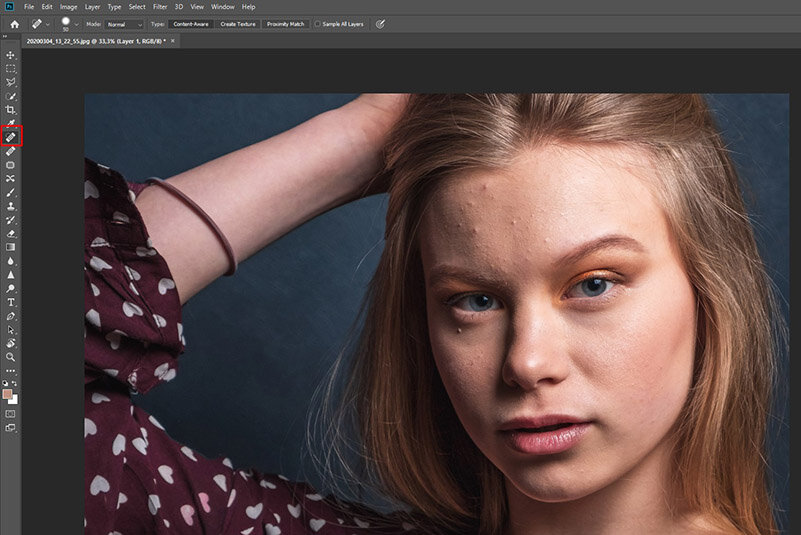Toggle the pressure for size icon

click(x=381, y=23)
